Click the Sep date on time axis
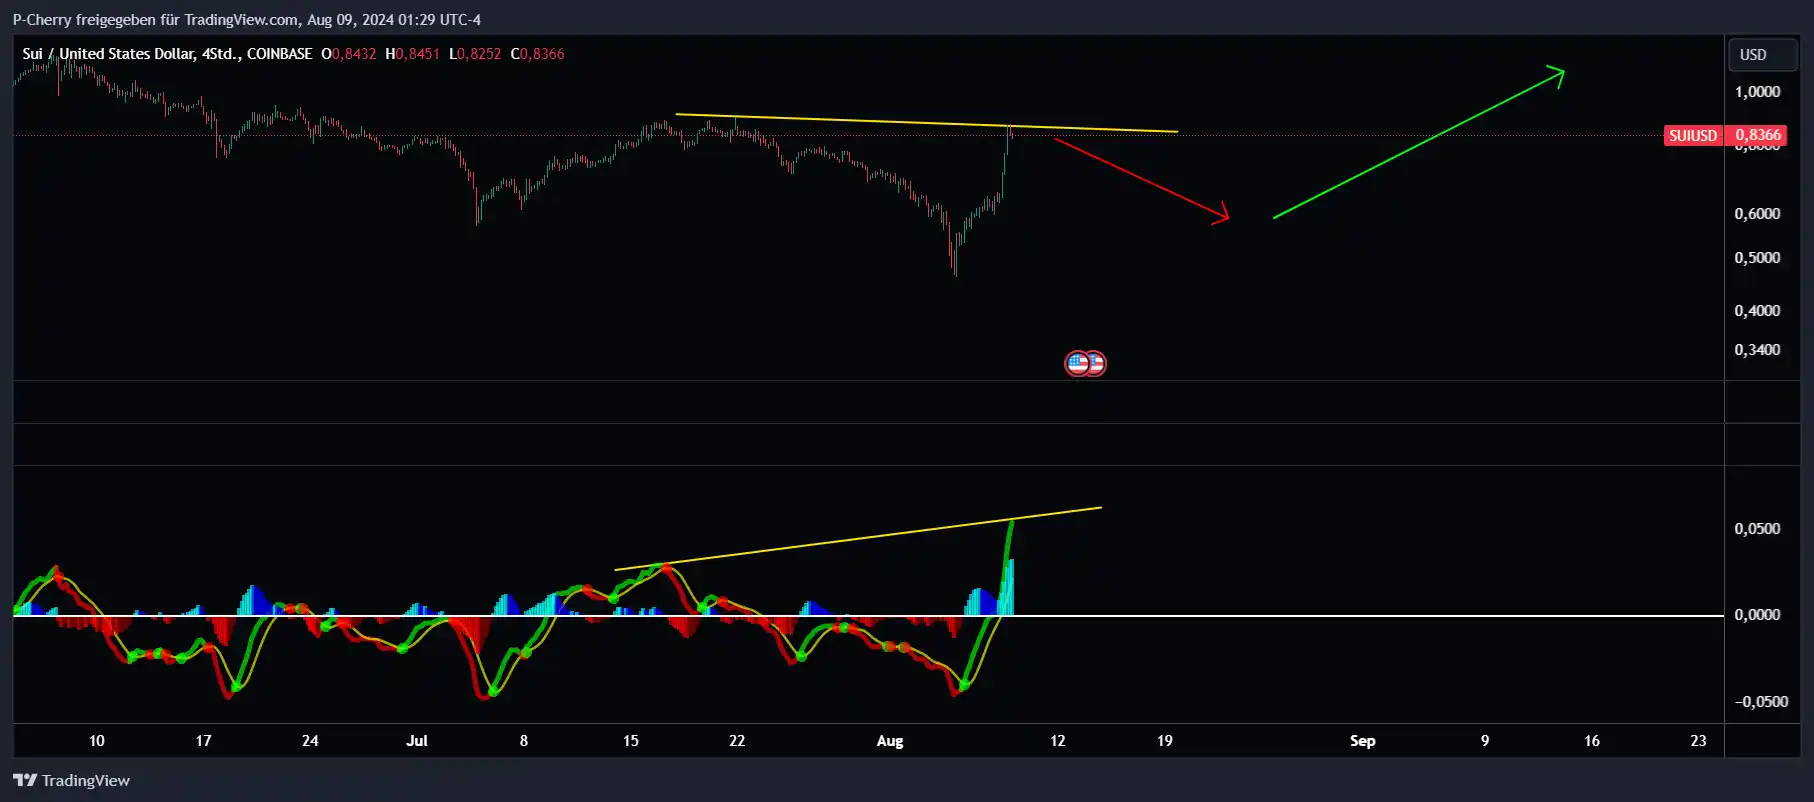The width and height of the screenshot is (1814, 802). 1362,741
